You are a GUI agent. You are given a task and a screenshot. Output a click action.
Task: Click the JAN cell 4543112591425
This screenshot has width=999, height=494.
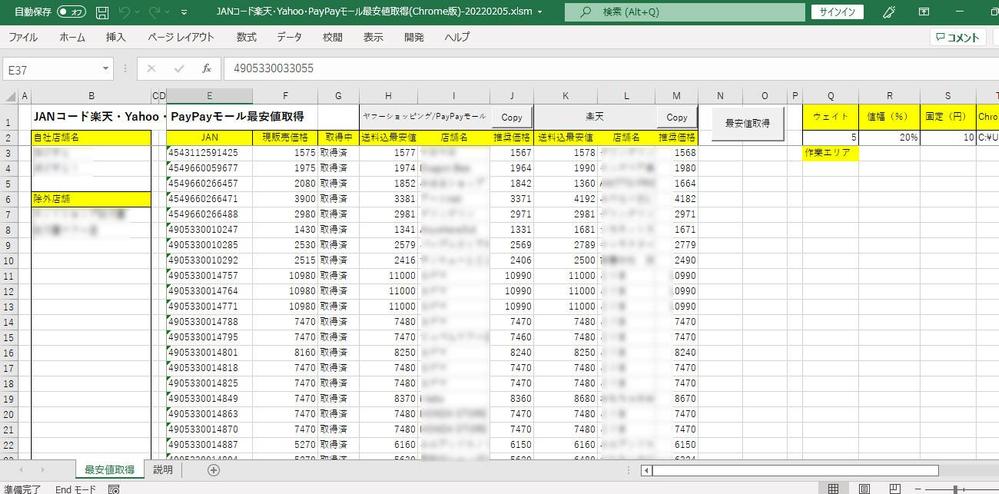click(x=210, y=153)
